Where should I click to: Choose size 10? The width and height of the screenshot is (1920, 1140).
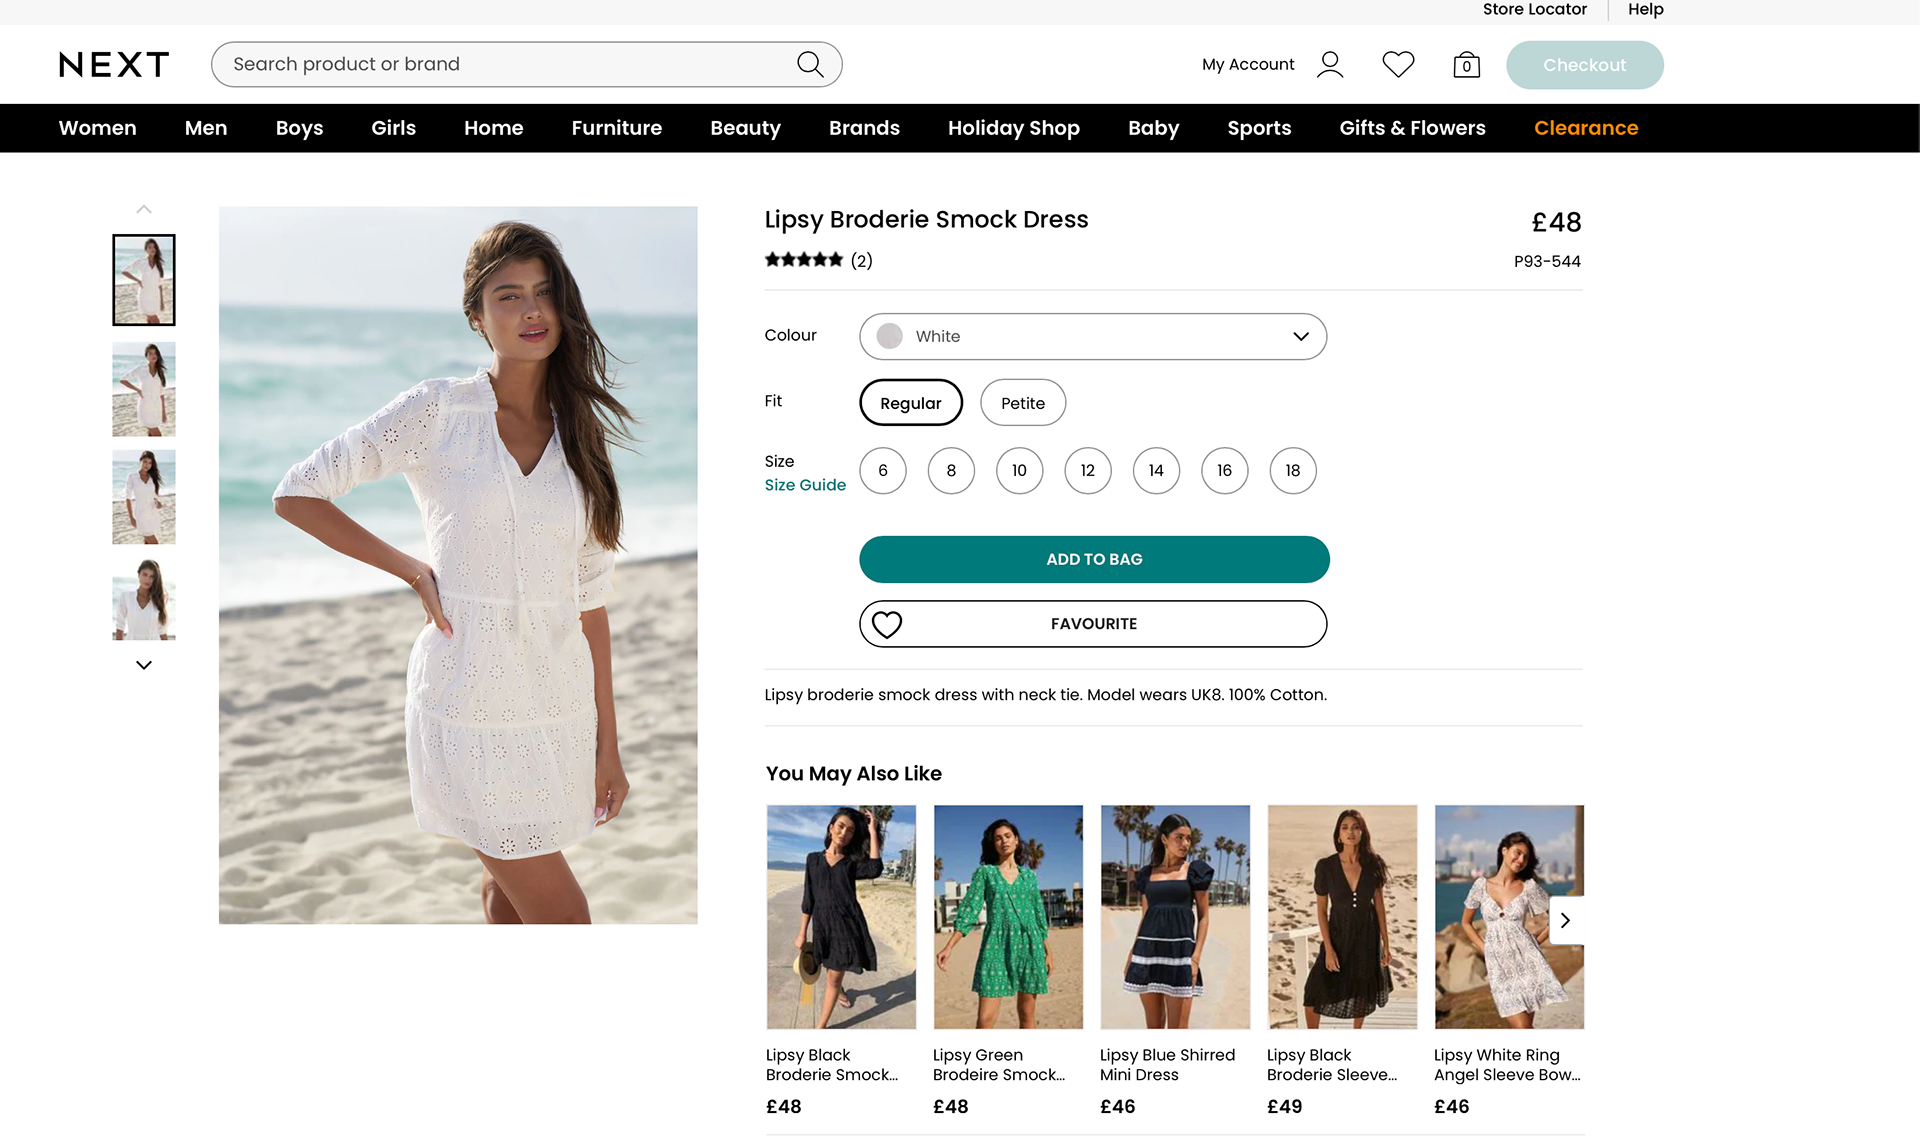coord(1019,471)
